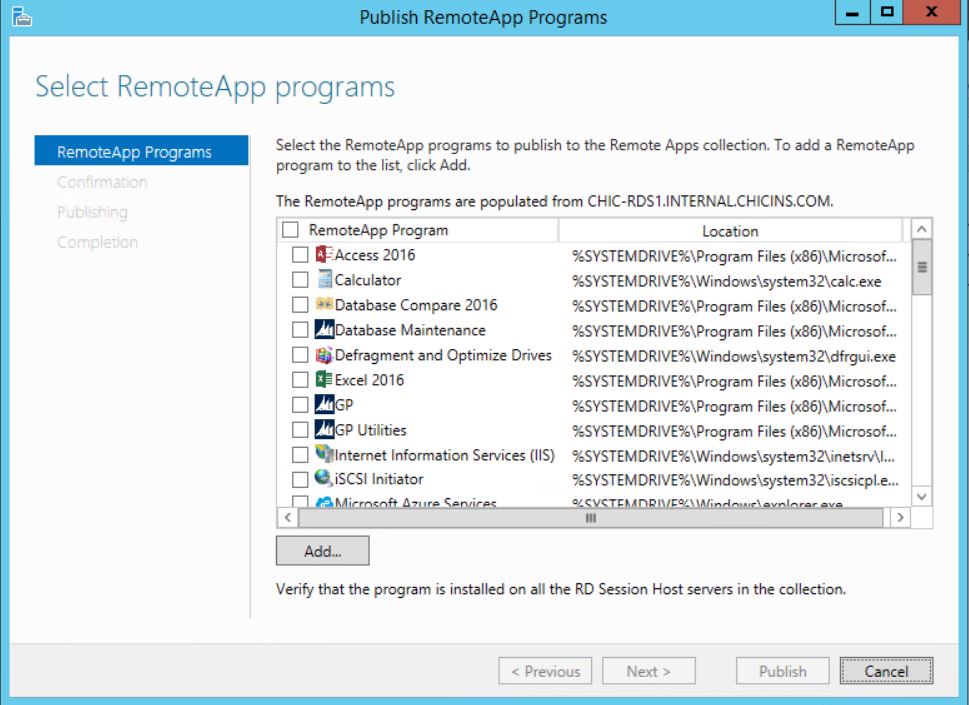Check the Calculator checkbox

[300, 280]
